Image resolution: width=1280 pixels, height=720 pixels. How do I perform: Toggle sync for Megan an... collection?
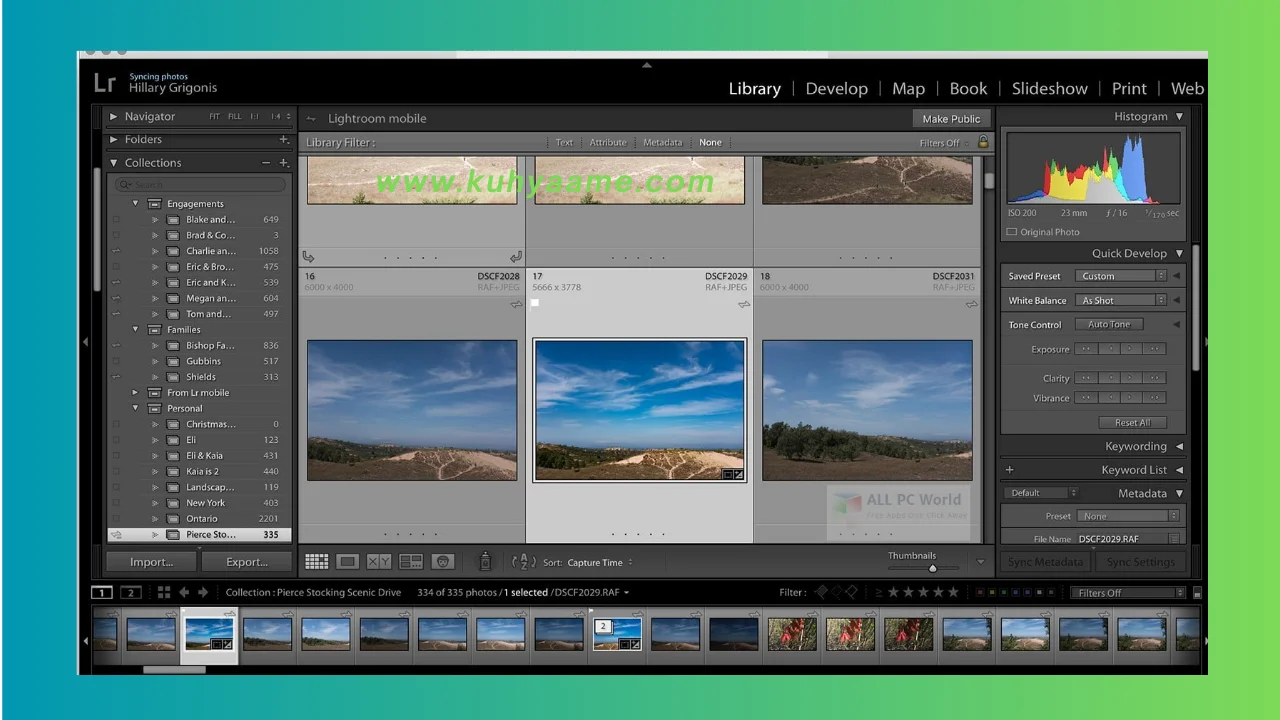click(116, 298)
